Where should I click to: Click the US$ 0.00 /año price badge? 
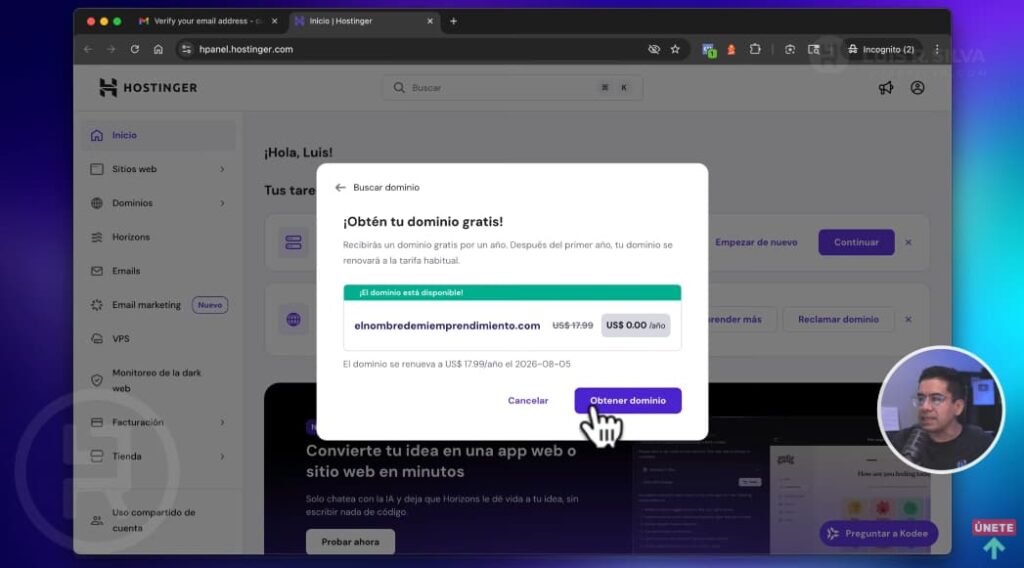pyautogui.click(x=635, y=325)
